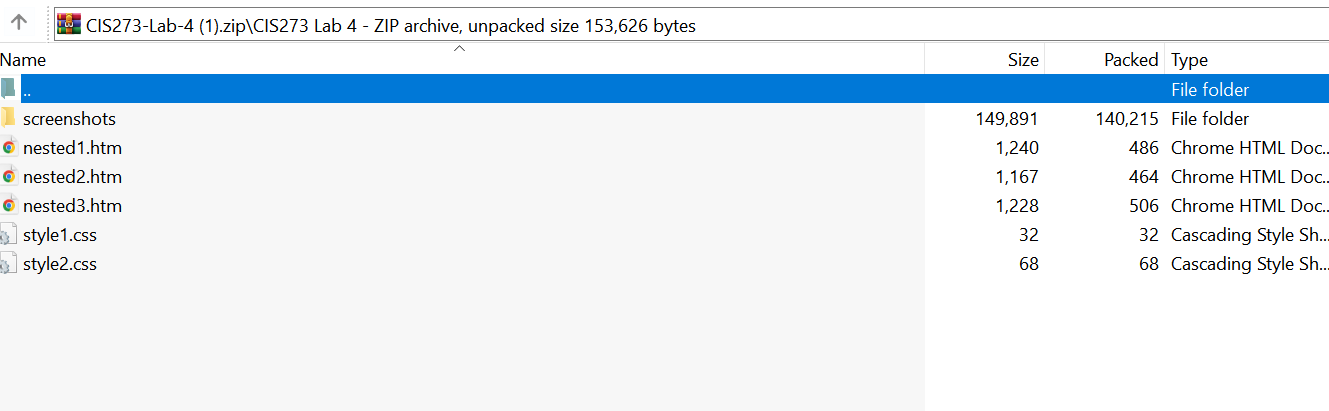Sort files by the Size column header
Screen dimensions: 1329x411
pyautogui.click(x=1022, y=60)
